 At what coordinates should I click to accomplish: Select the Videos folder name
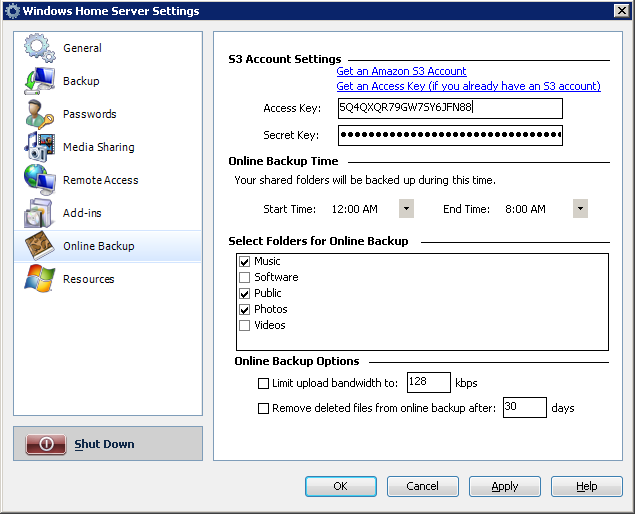(x=270, y=325)
